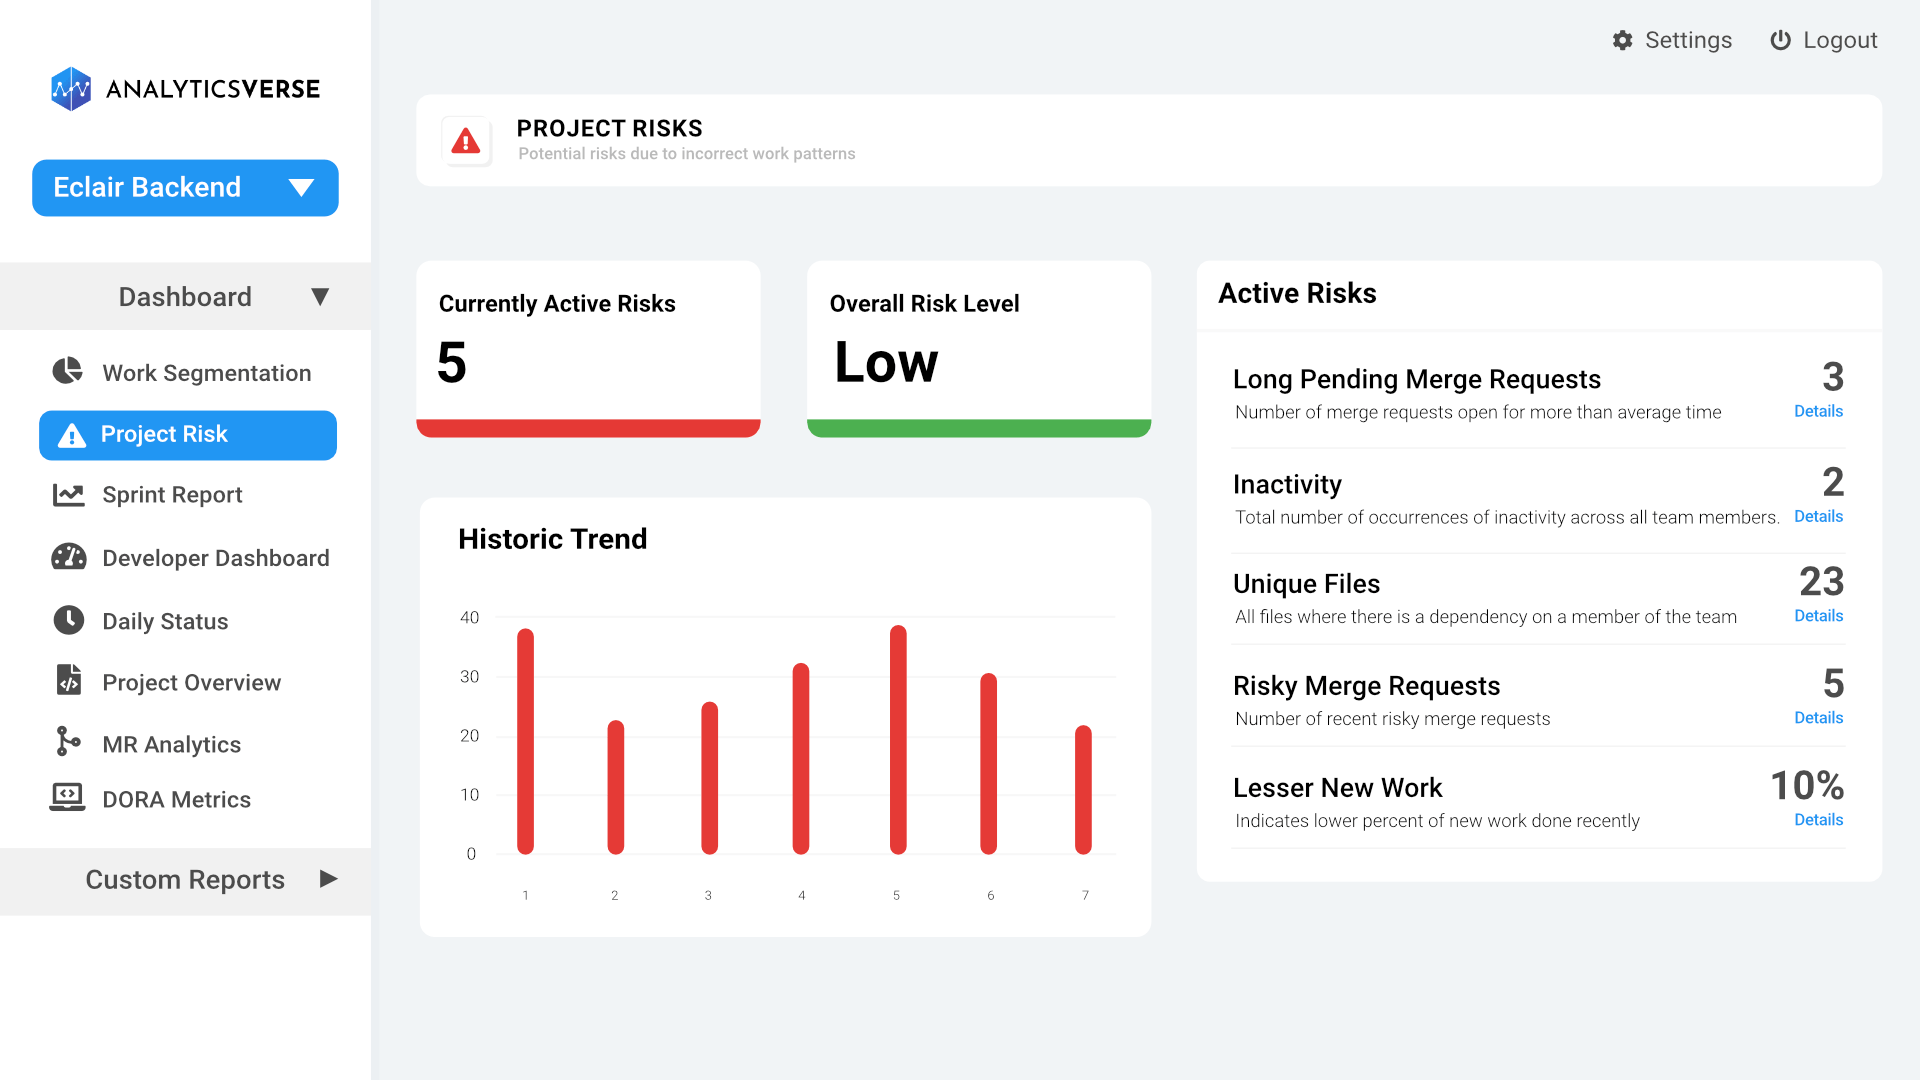Screen dimensions: 1920x1080
Task: Open Sprint Report via its chart icon
Action: 67,494
